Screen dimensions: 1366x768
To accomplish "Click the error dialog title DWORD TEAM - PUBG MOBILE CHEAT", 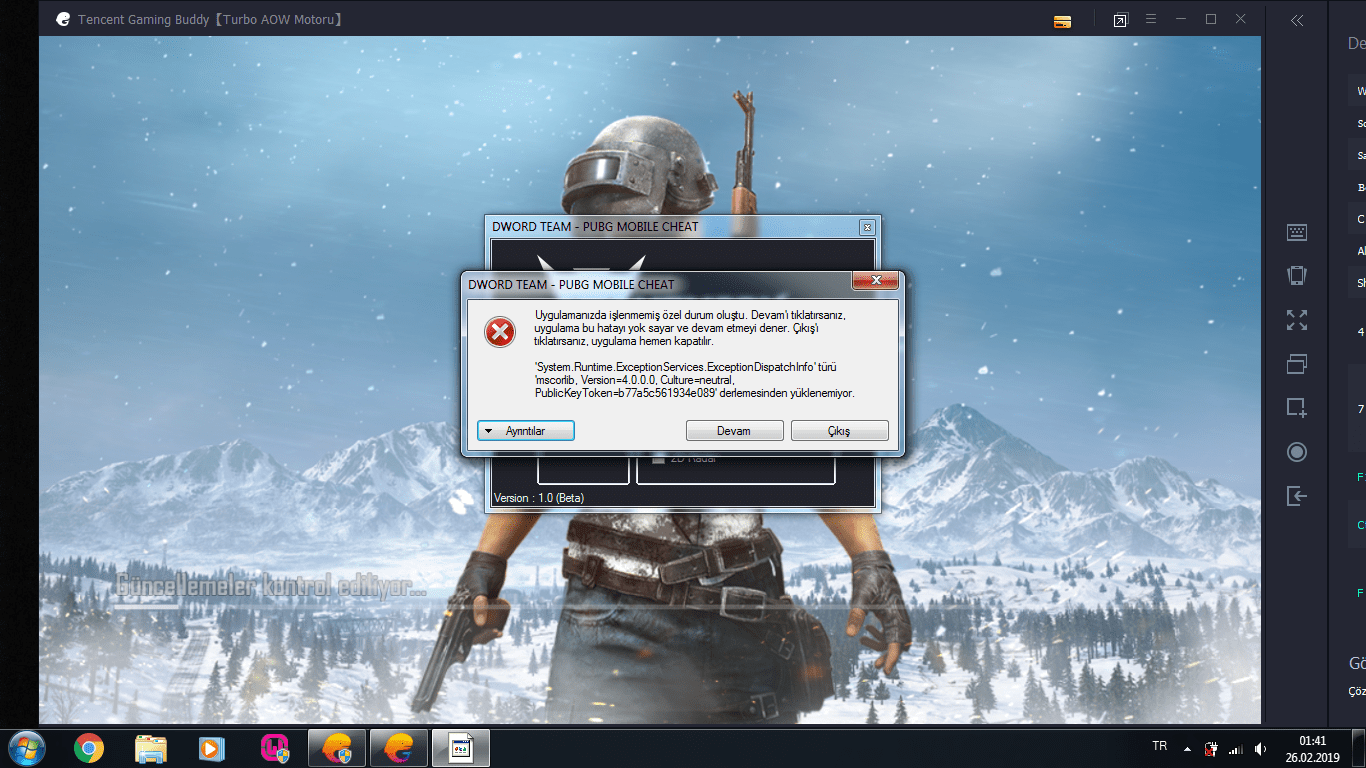I will (571, 285).
